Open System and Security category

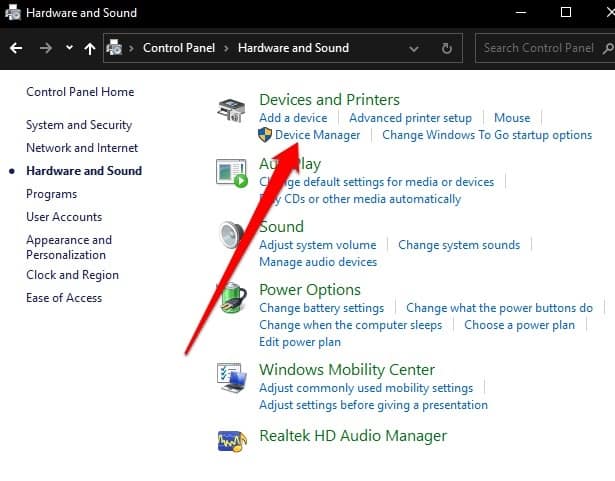79,125
